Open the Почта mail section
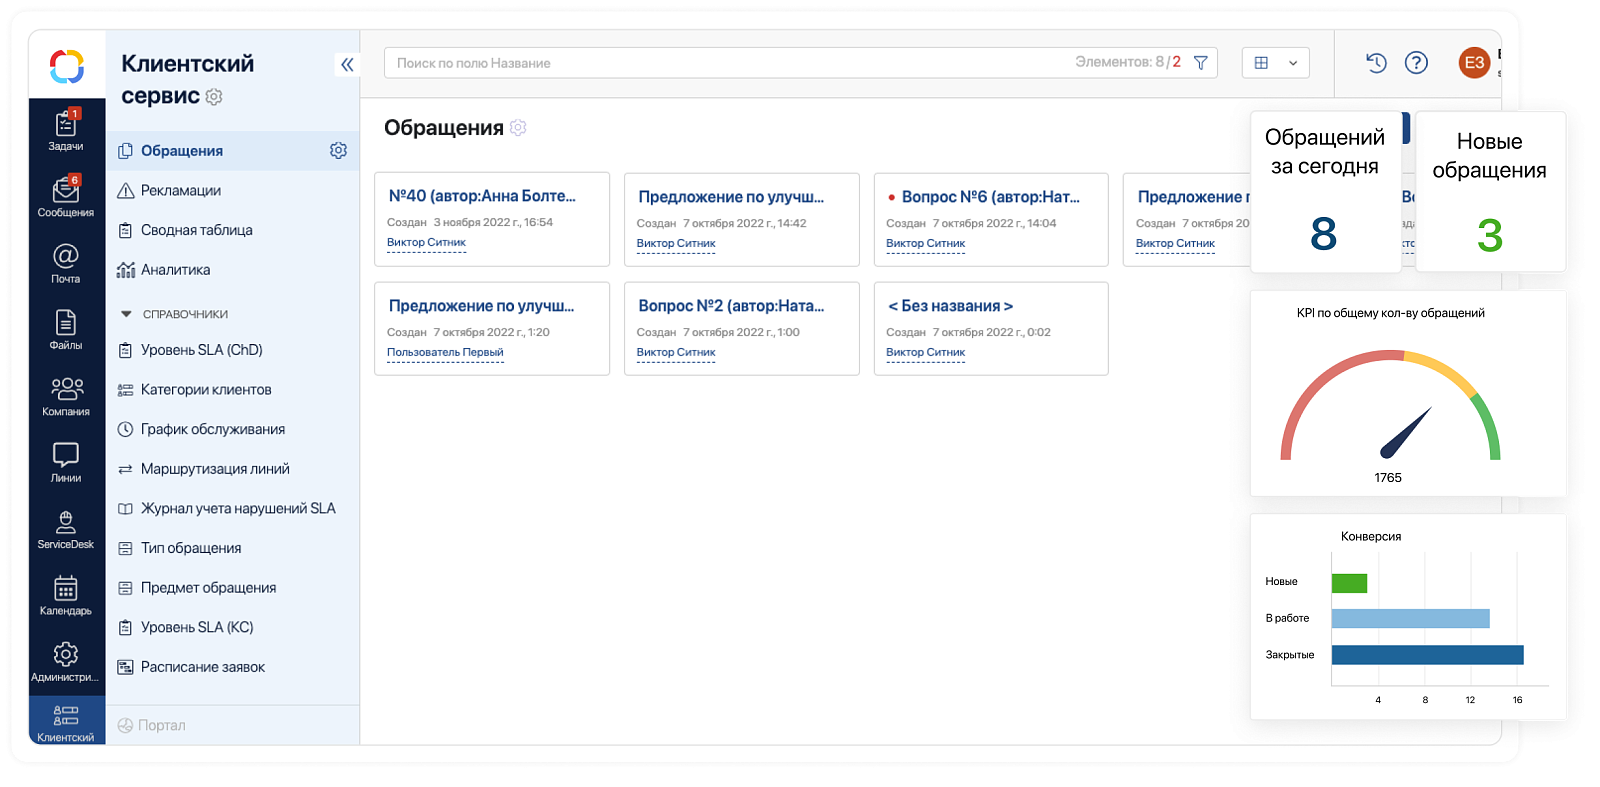The image size is (1600, 787). pos(66,263)
